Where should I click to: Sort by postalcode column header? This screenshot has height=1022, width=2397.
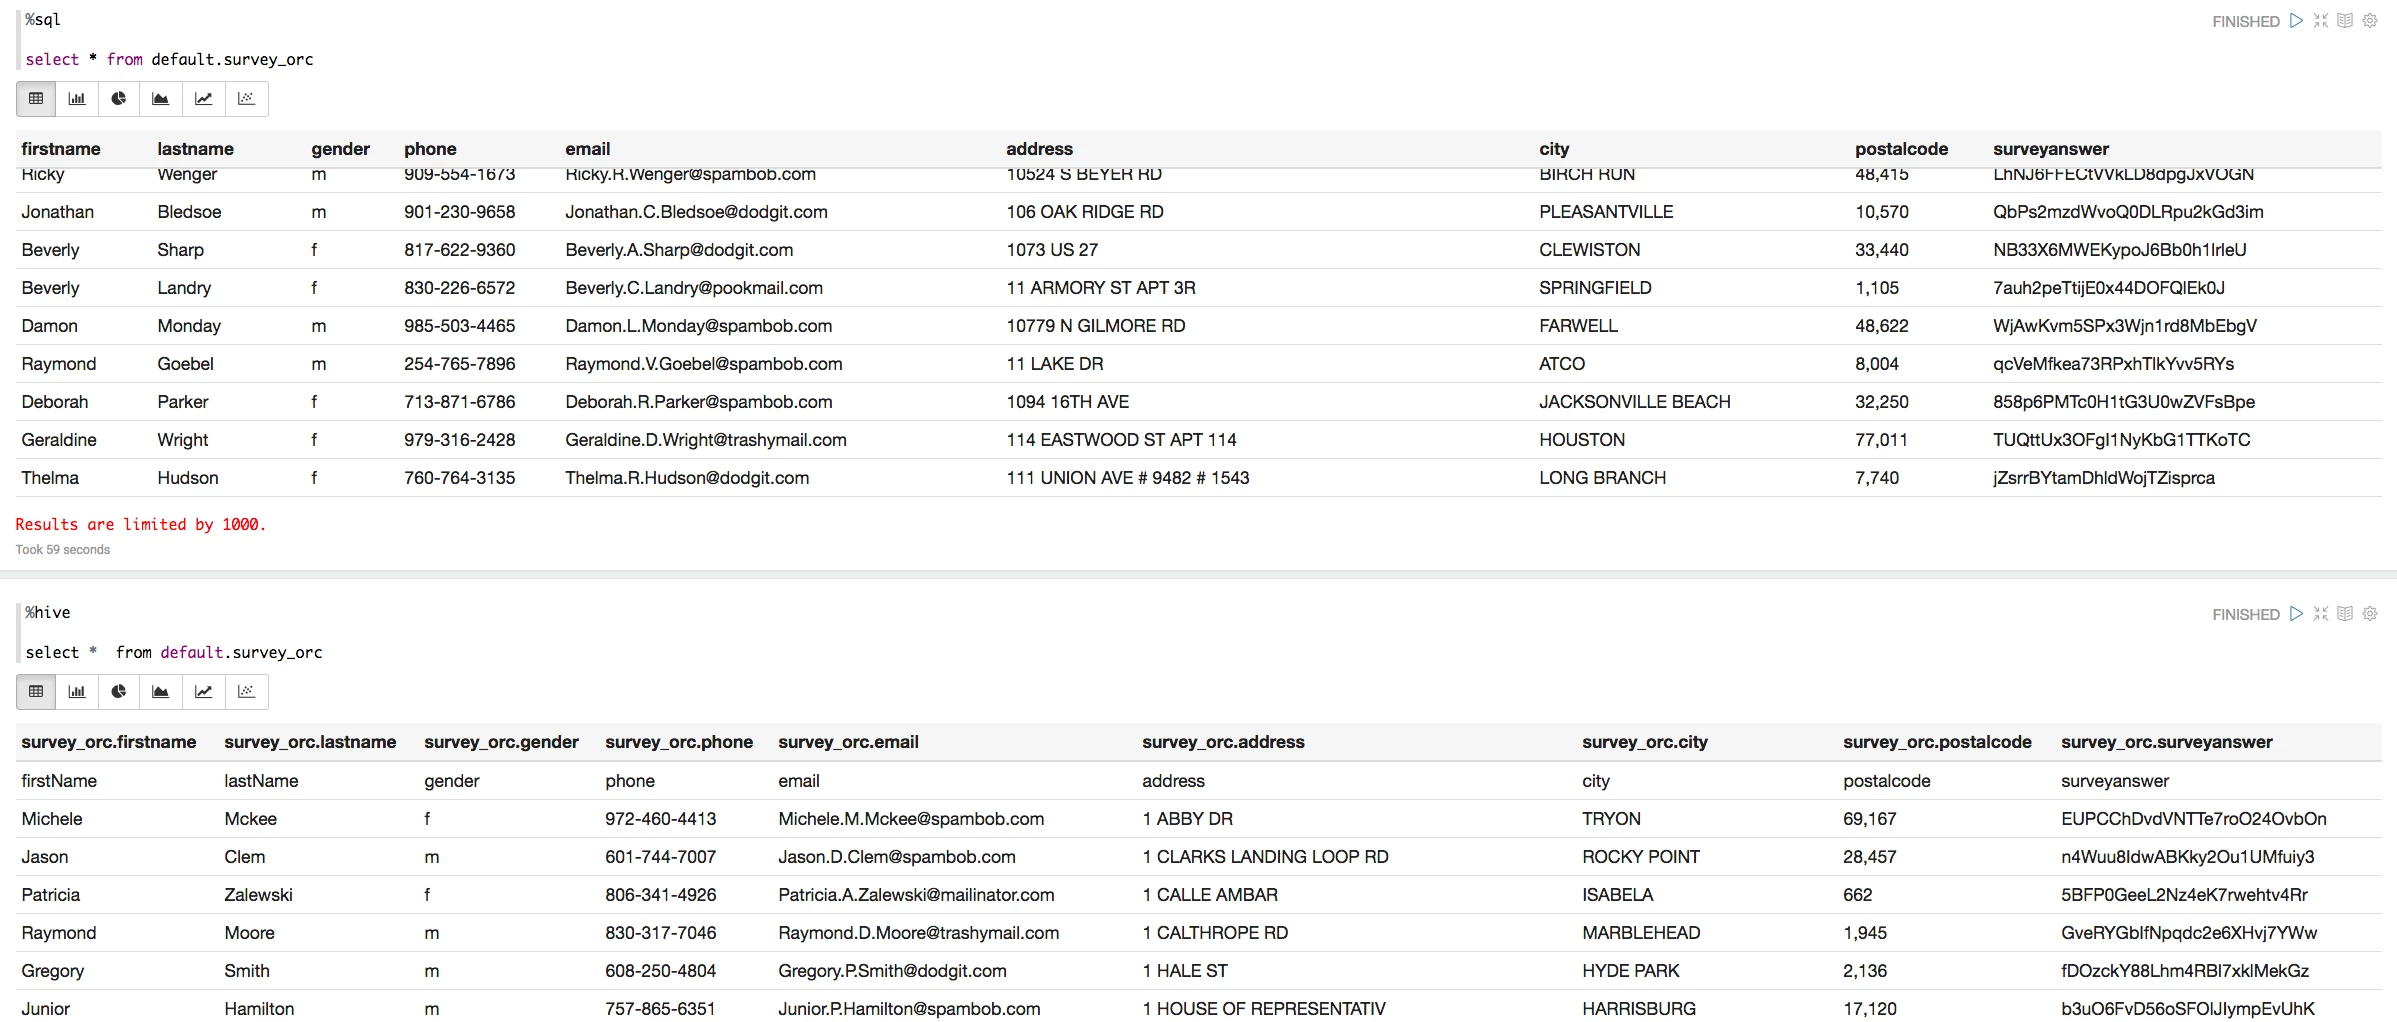pos(1901,149)
